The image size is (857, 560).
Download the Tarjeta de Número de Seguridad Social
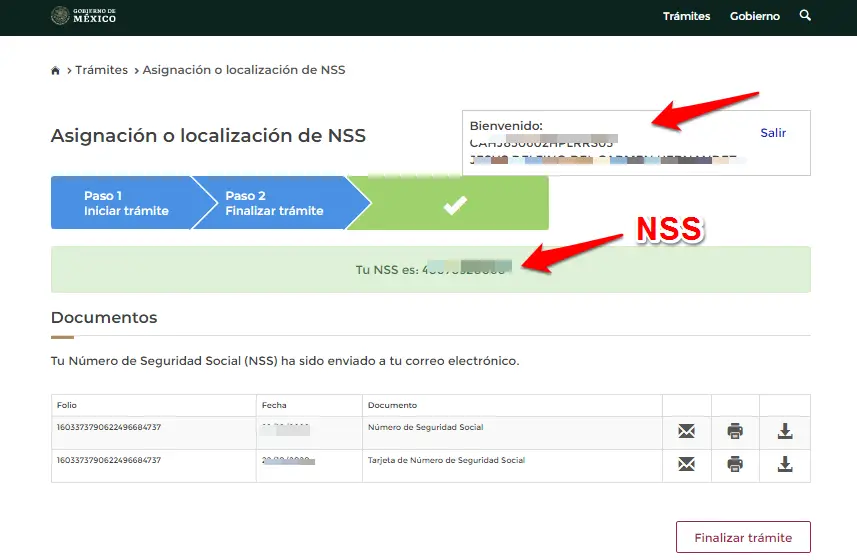coord(785,464)
